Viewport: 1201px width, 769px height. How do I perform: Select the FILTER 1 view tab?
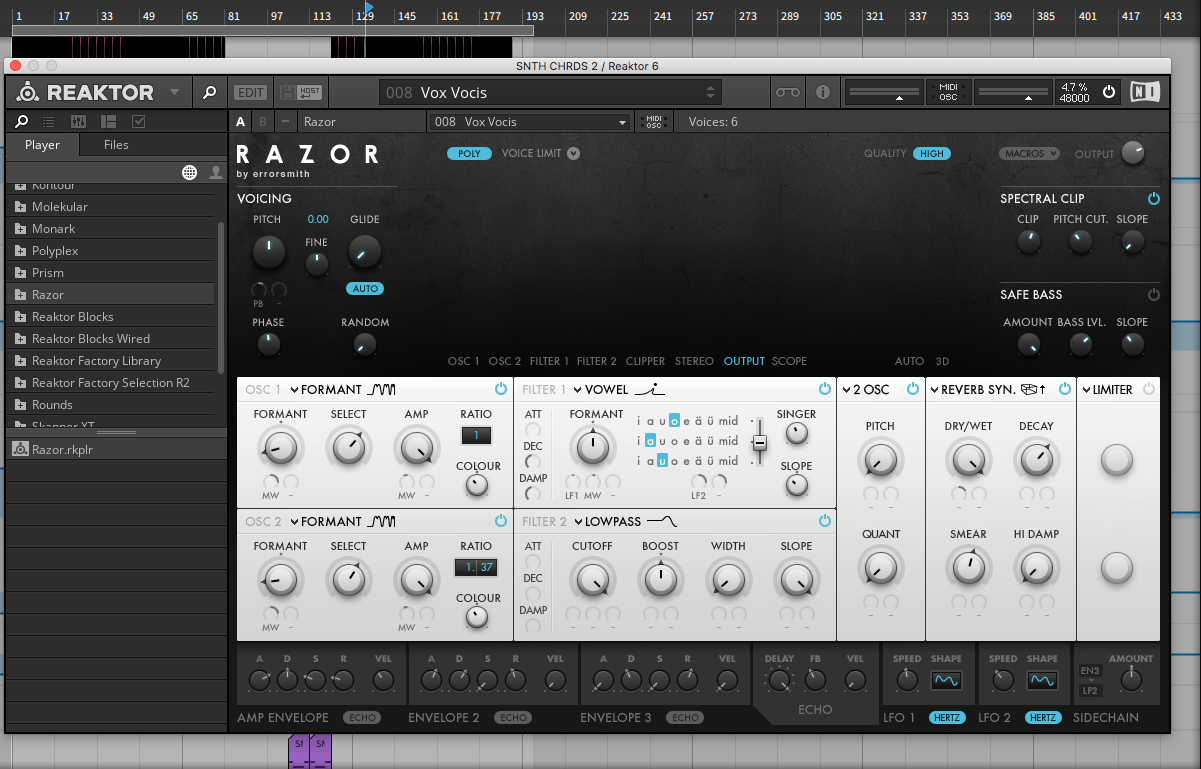tap(550, 361)
